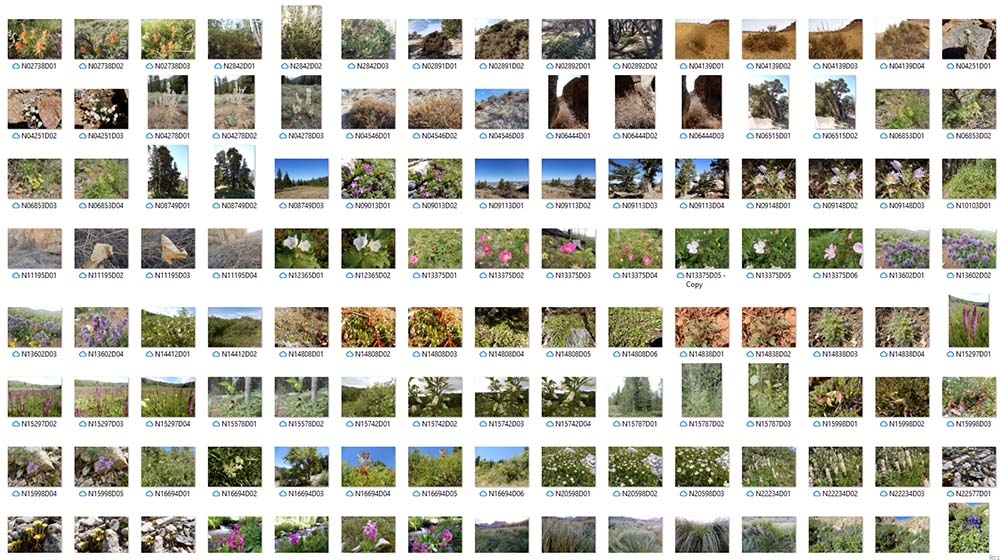Click cloud sync icon beside N02738D01
The image size is (1000, 560).
[x=16, y=66]
